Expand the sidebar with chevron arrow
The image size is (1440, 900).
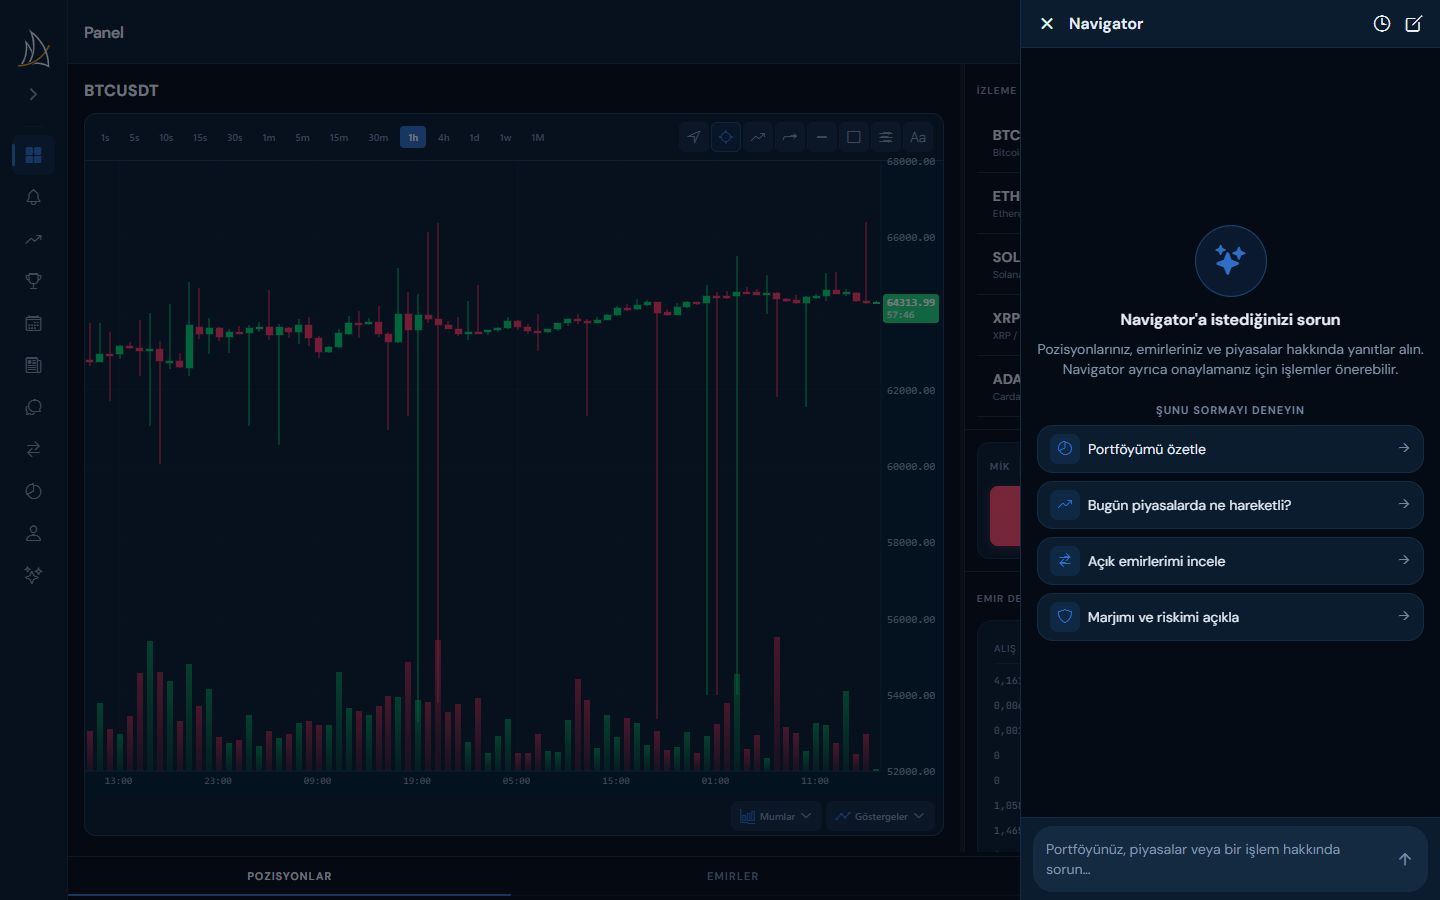tap(33, 94)
